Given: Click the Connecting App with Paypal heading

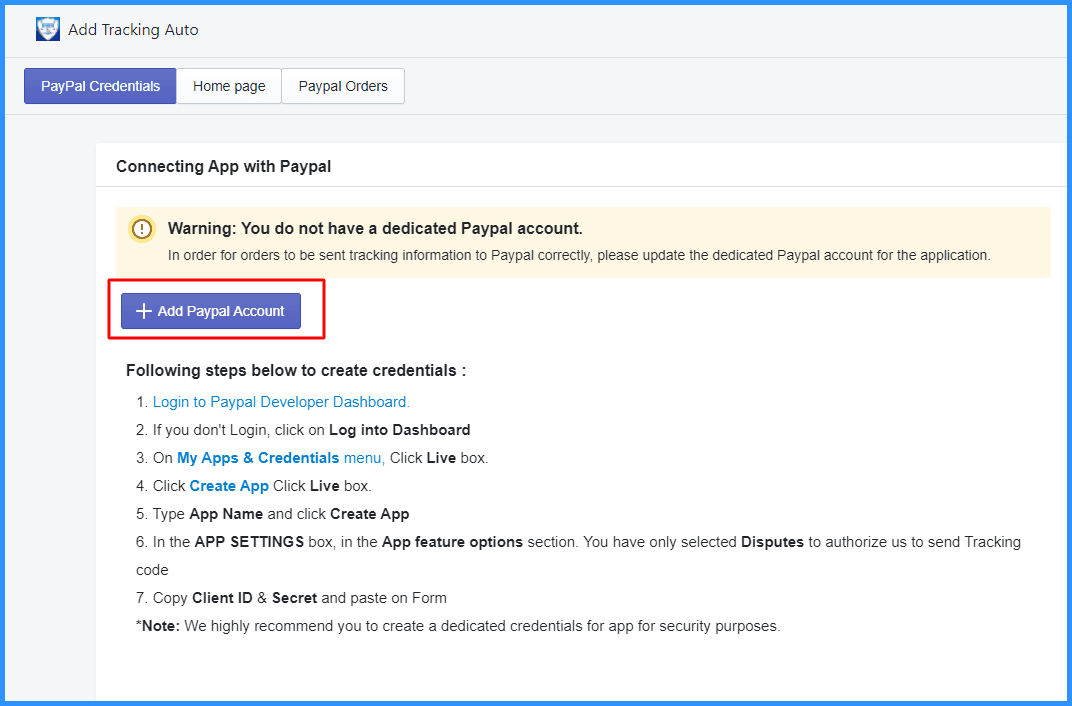Looking at the screenshot, I should (x=223, y=167).
